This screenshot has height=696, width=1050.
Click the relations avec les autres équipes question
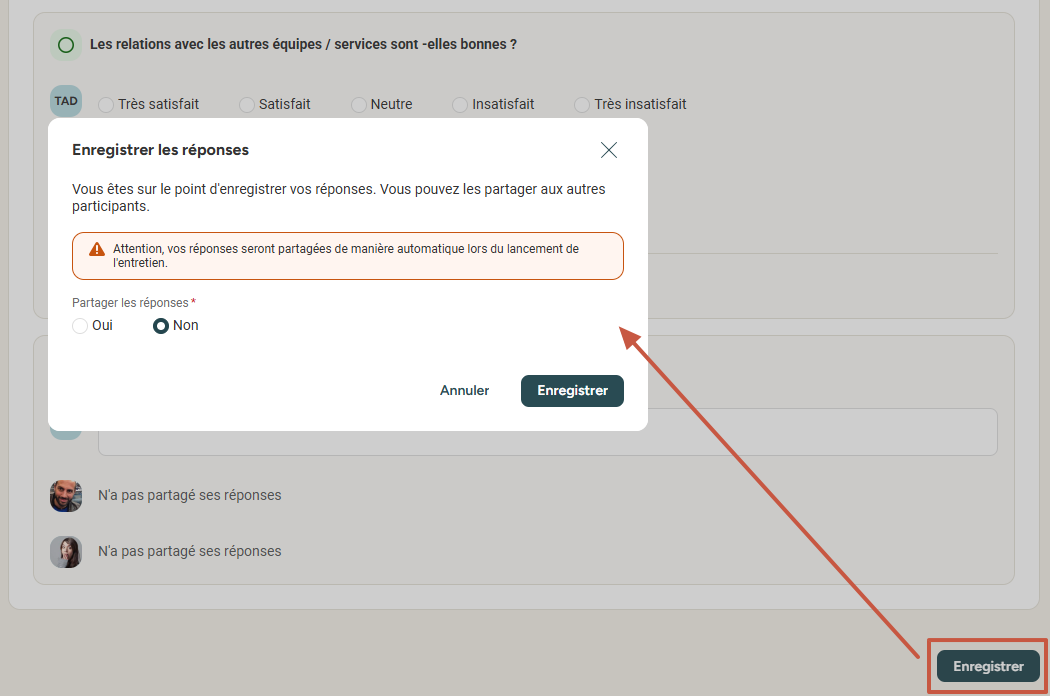click(x=303, y=44)
